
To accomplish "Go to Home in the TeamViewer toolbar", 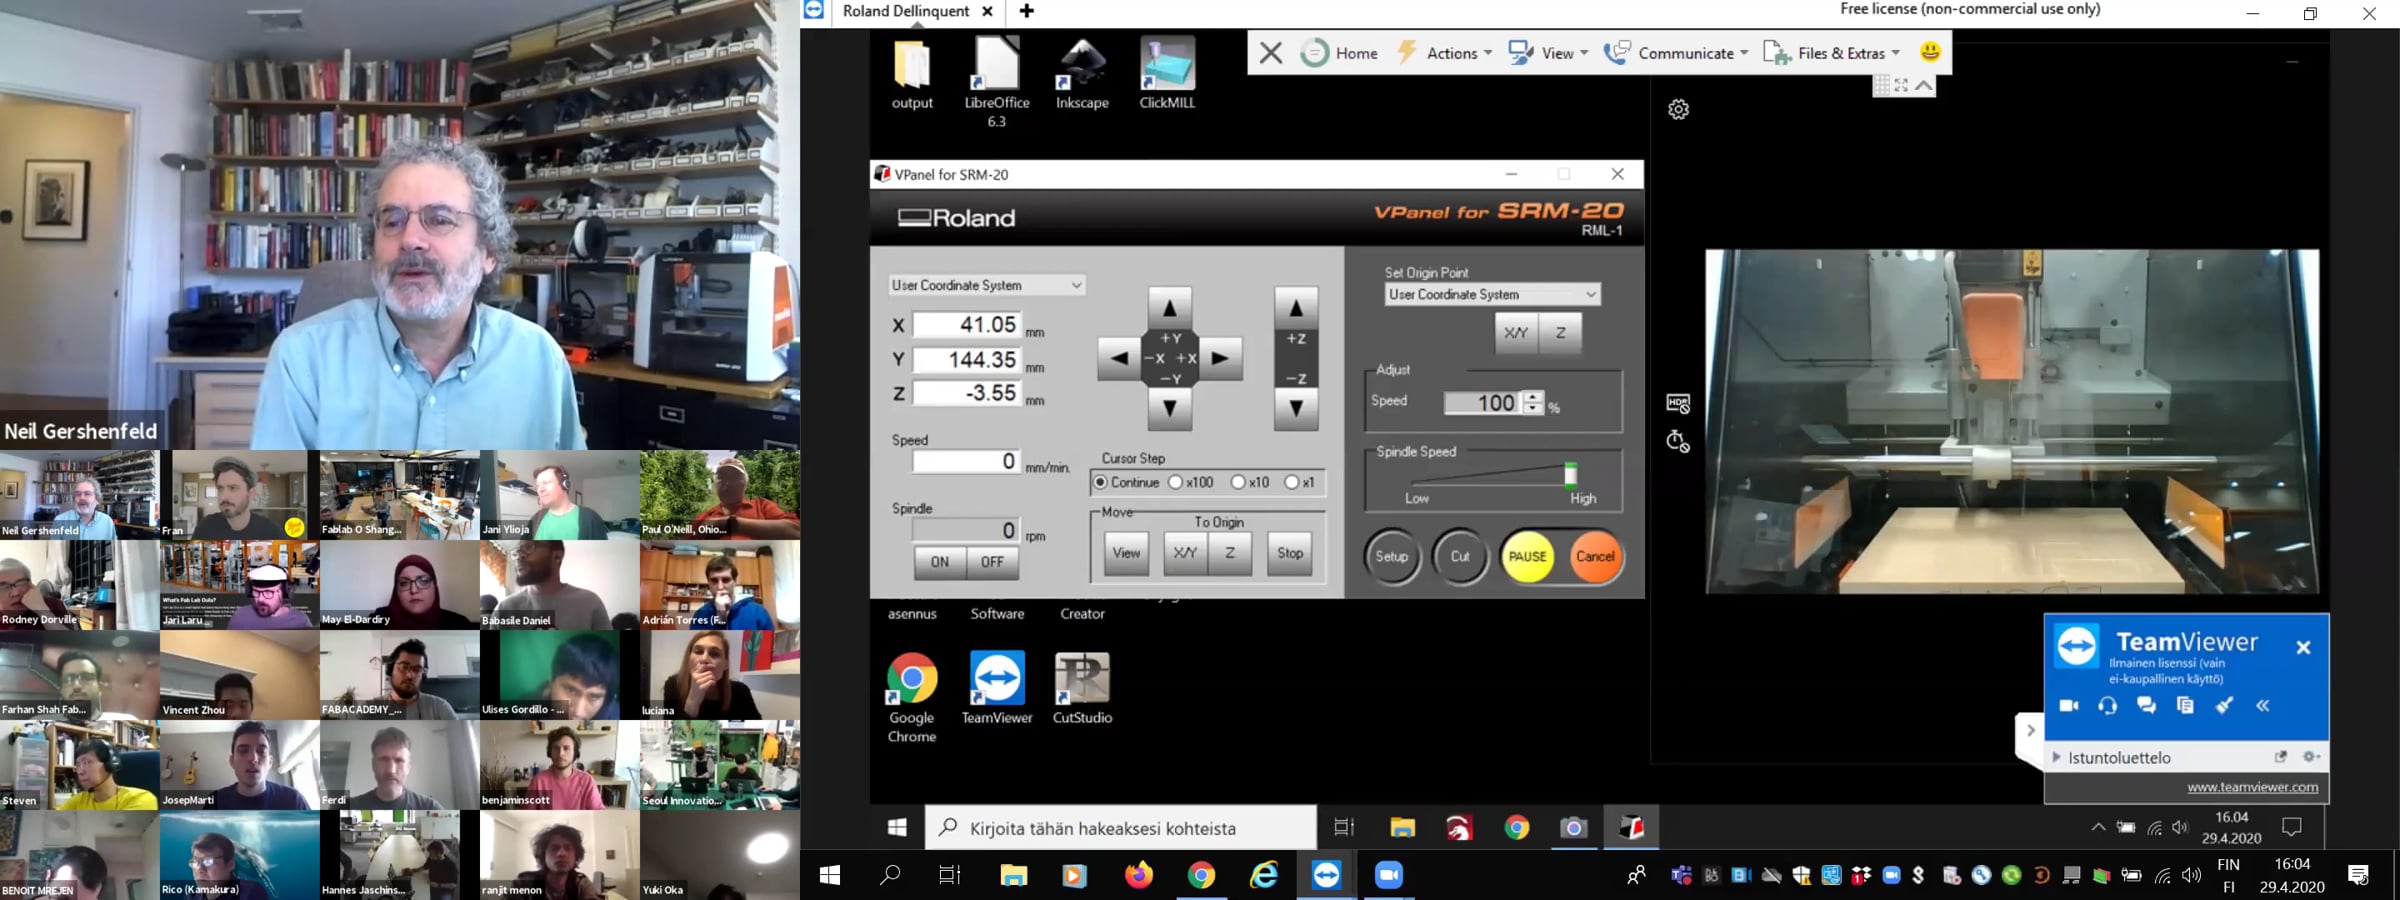I will (x=1339, y=53).
